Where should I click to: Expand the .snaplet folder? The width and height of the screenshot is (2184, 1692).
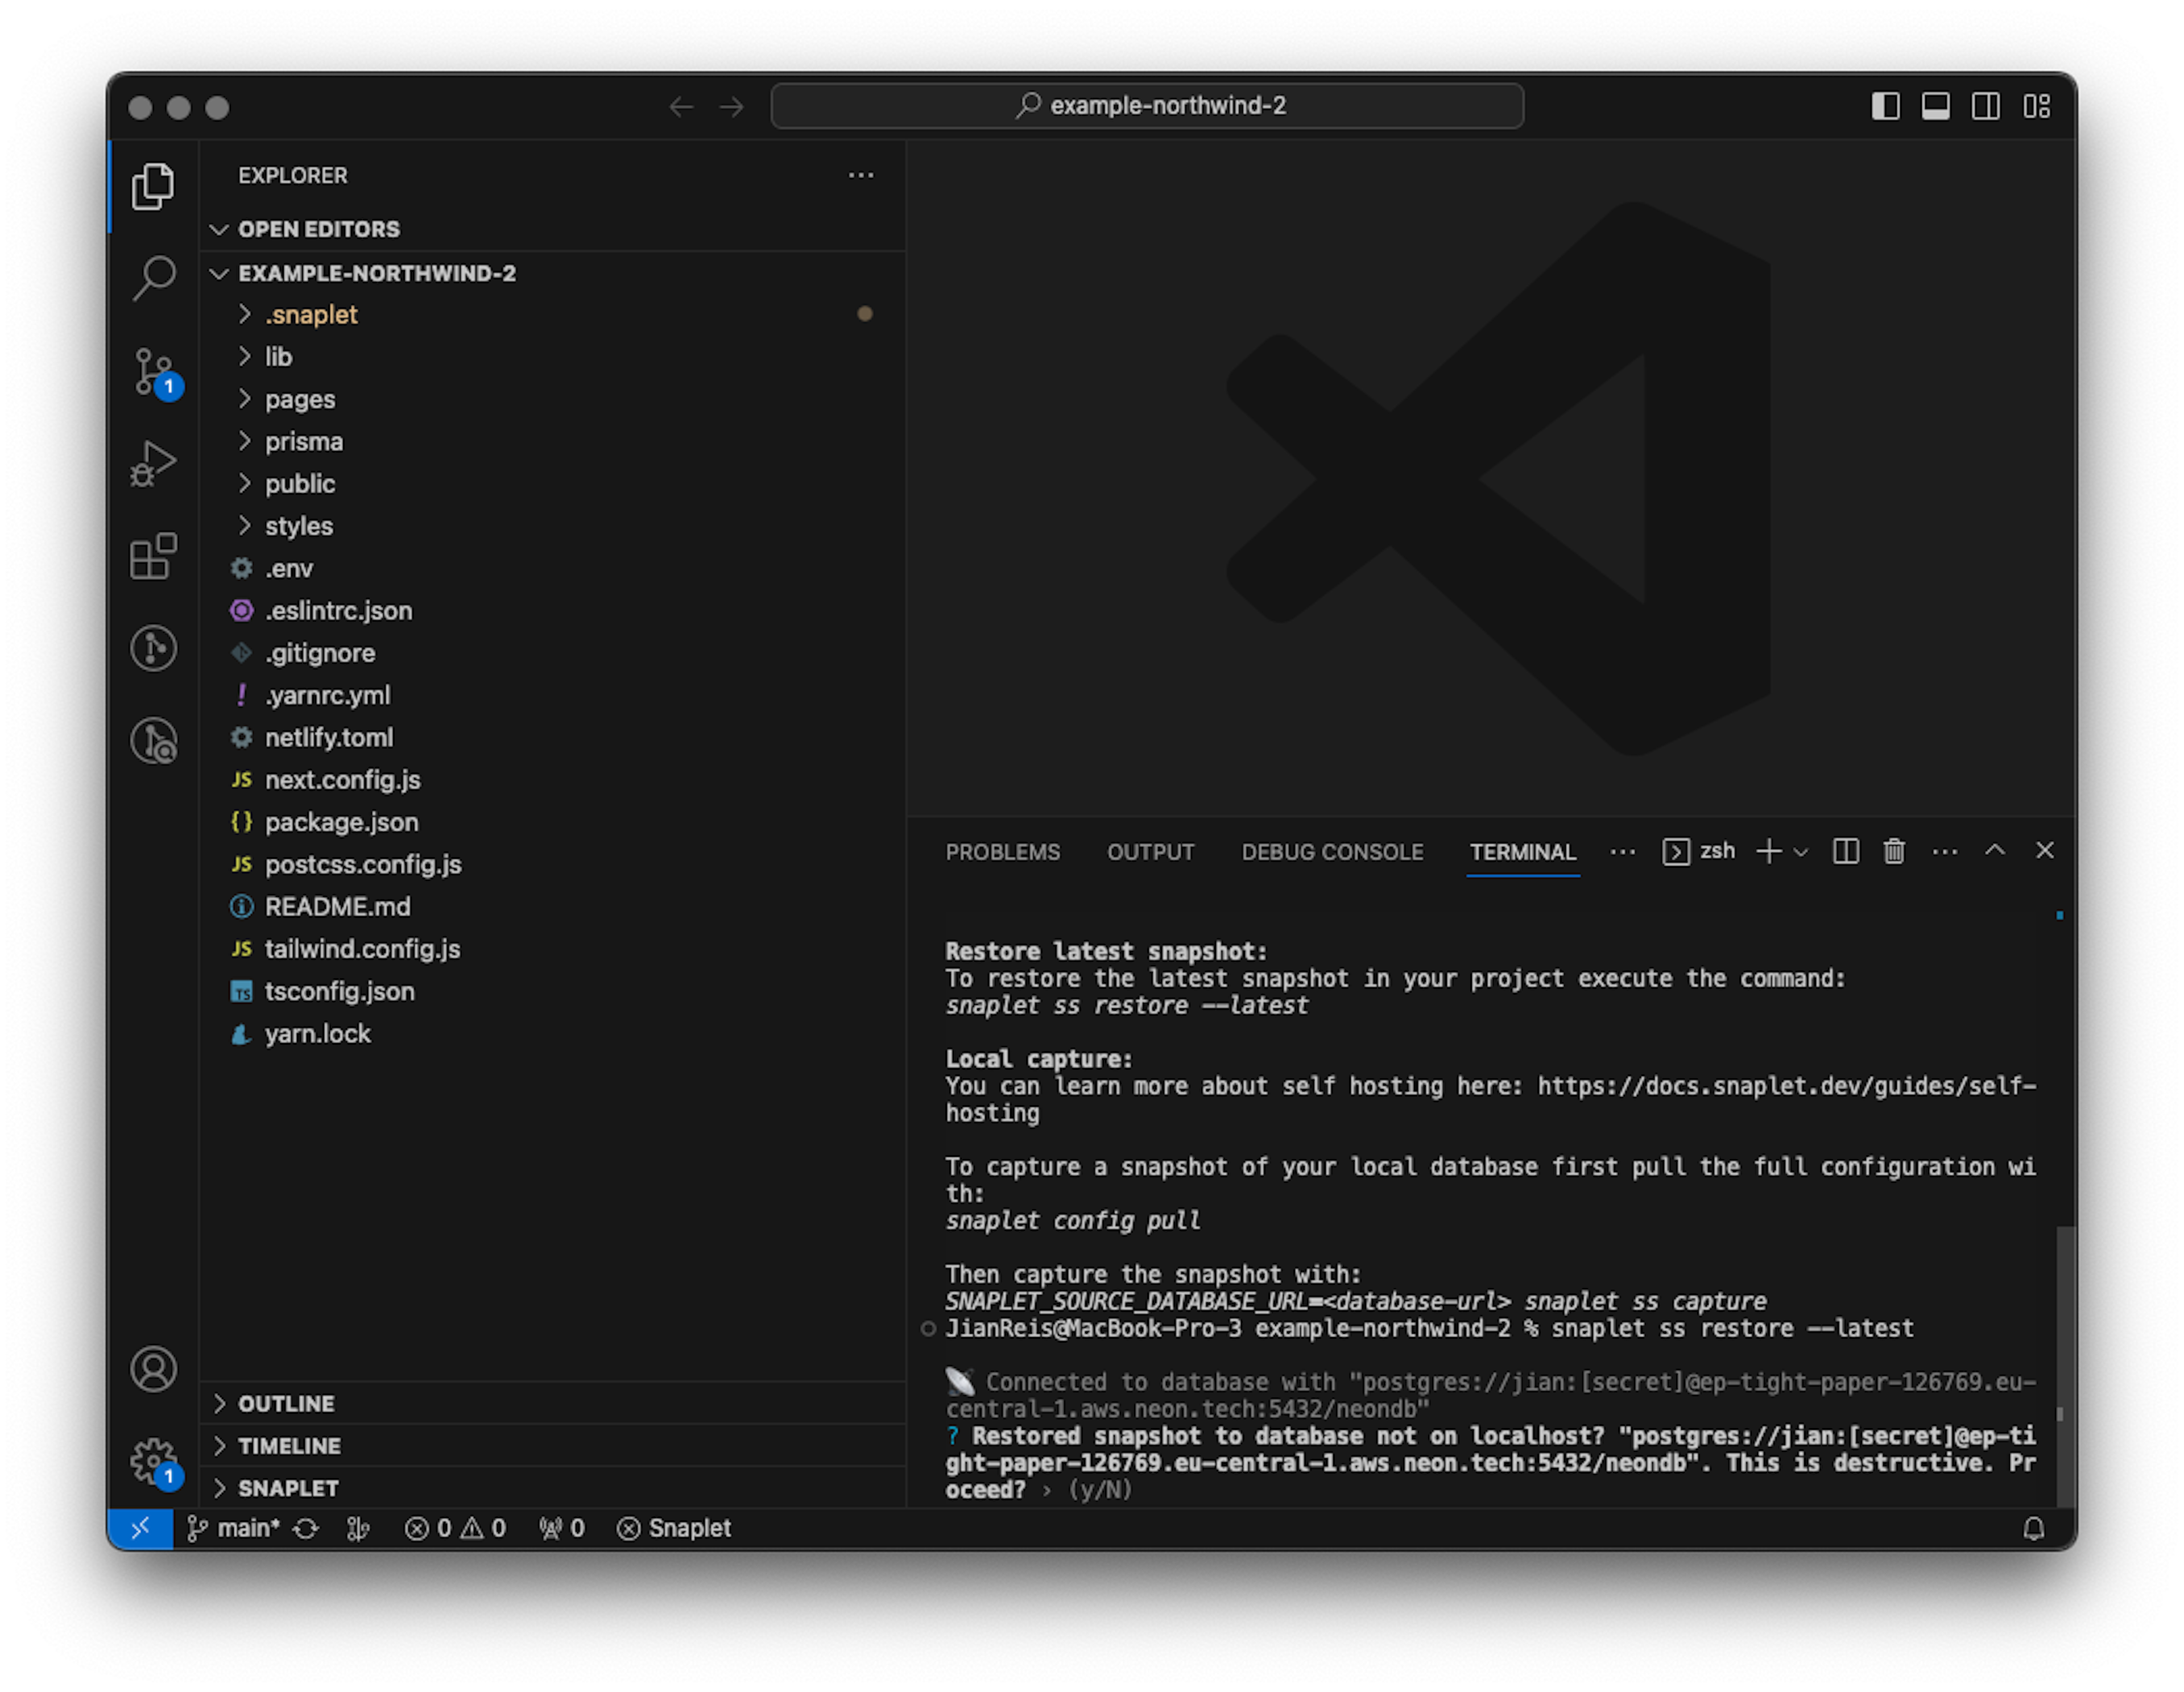click(x=554, y=314)
